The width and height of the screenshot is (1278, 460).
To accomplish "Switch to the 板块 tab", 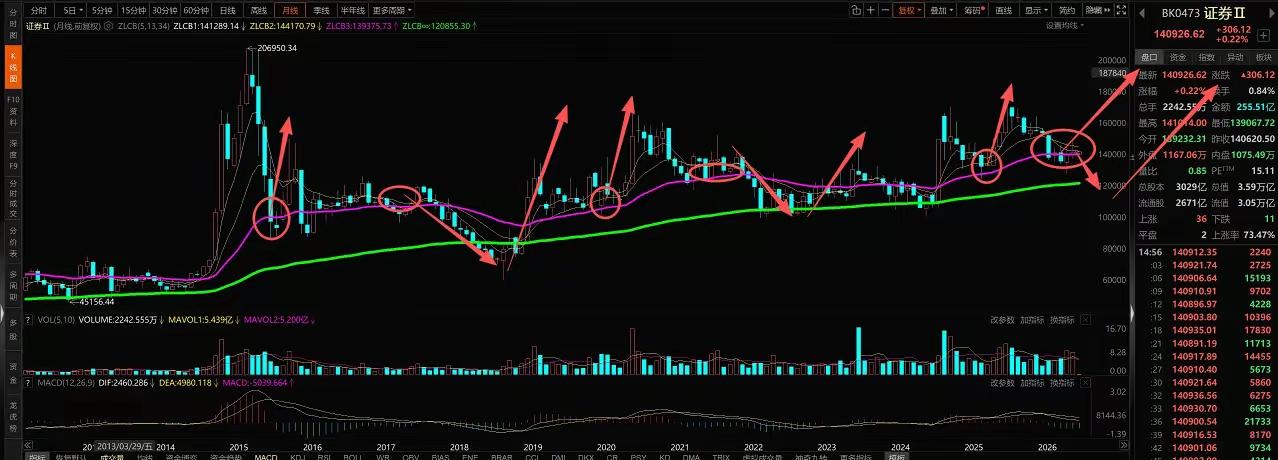I will coord(1264,58).
